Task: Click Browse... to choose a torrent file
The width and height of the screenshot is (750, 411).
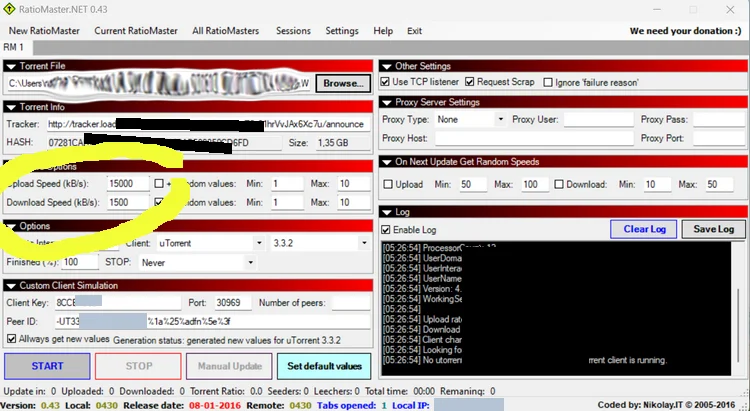Action: [x=343, y=83]
